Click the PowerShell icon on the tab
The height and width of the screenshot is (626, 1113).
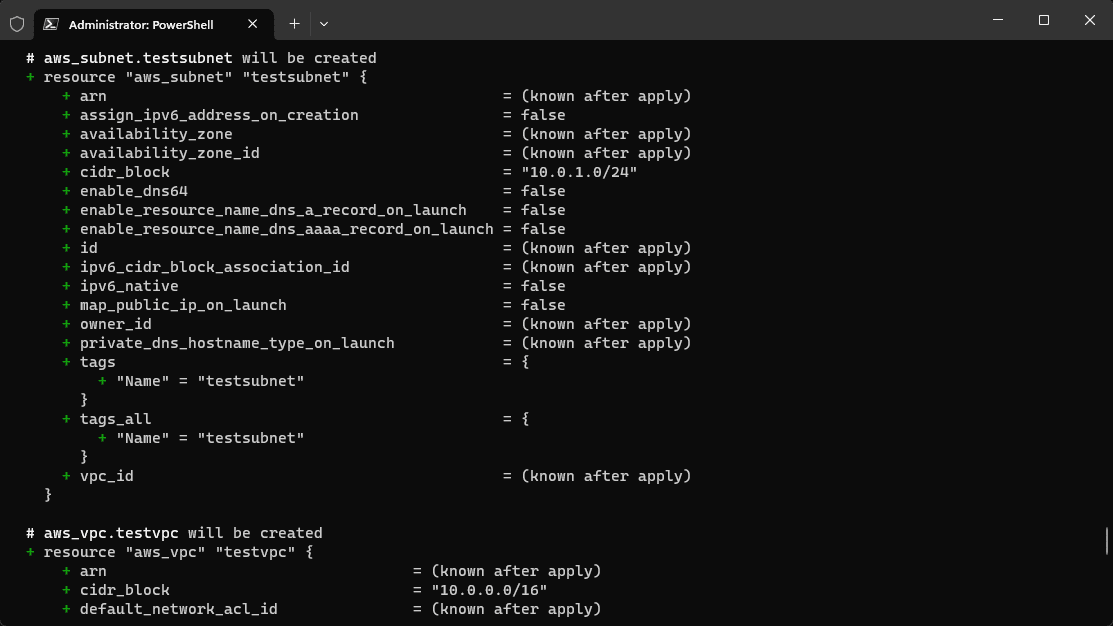pyautogui.click(x=50, y=23)
